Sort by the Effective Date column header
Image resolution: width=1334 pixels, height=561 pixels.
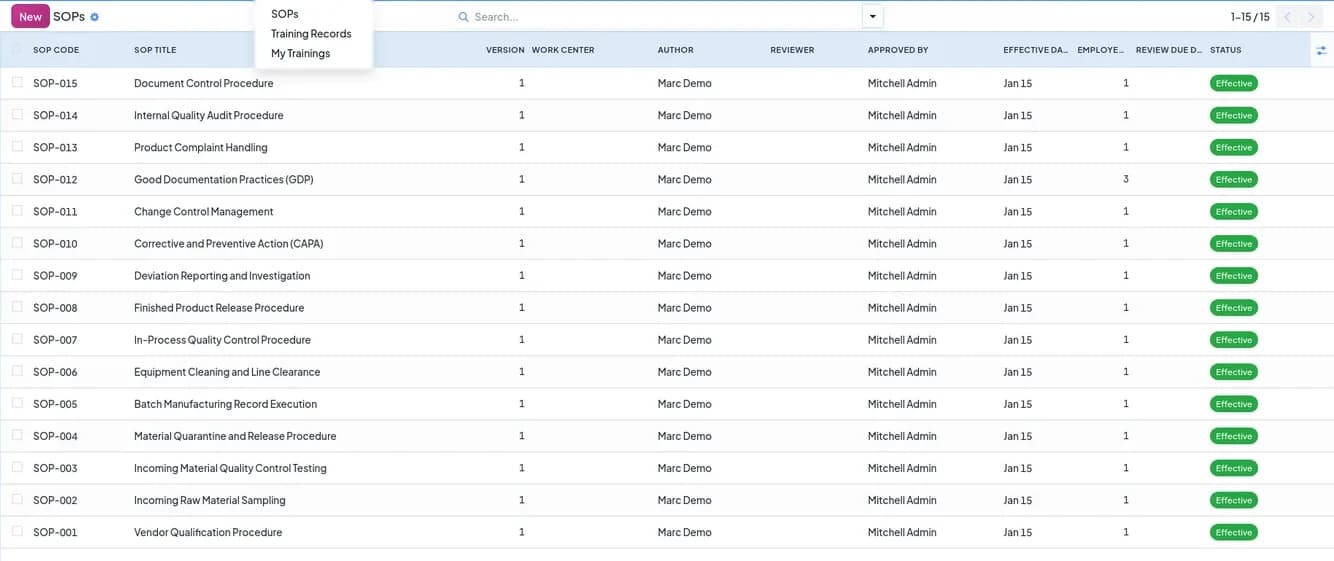(1035, 50)
